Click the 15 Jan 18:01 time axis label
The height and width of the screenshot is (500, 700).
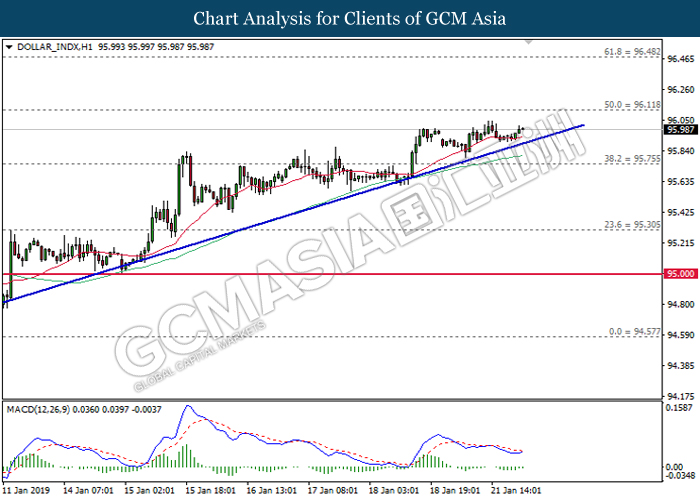point(211,491)
